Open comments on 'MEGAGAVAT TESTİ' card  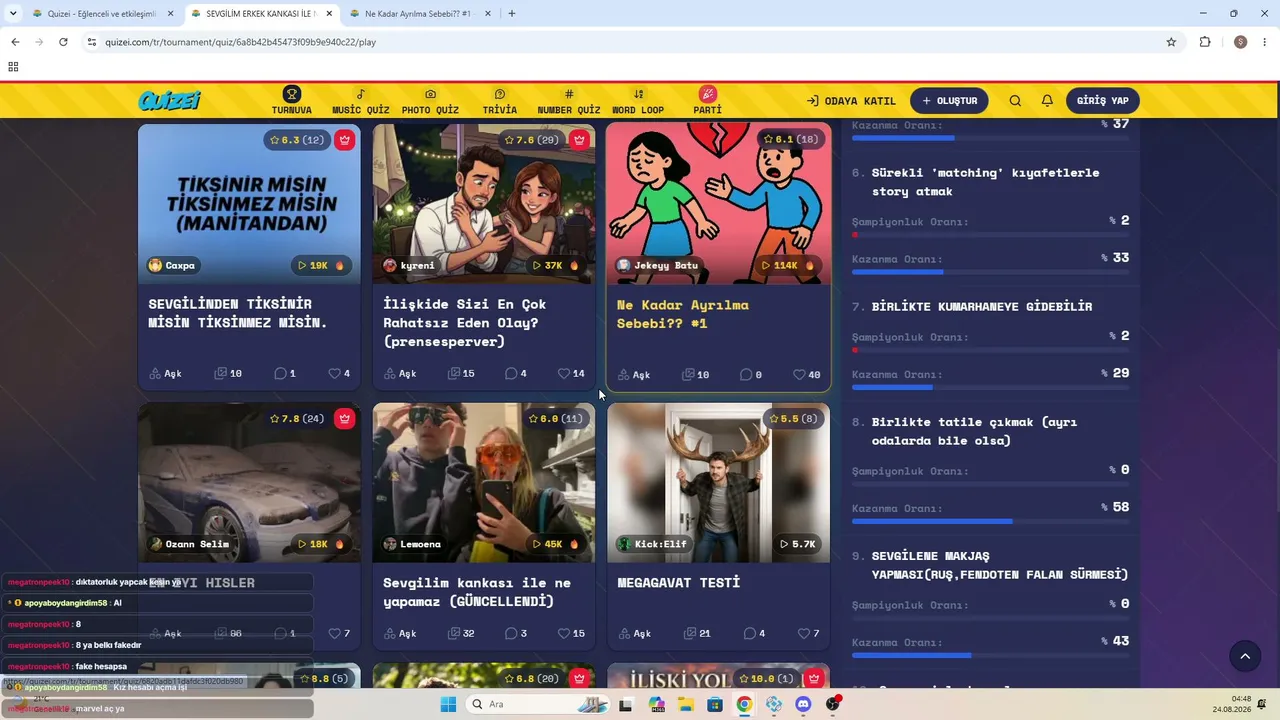click(x=754, y=633)
